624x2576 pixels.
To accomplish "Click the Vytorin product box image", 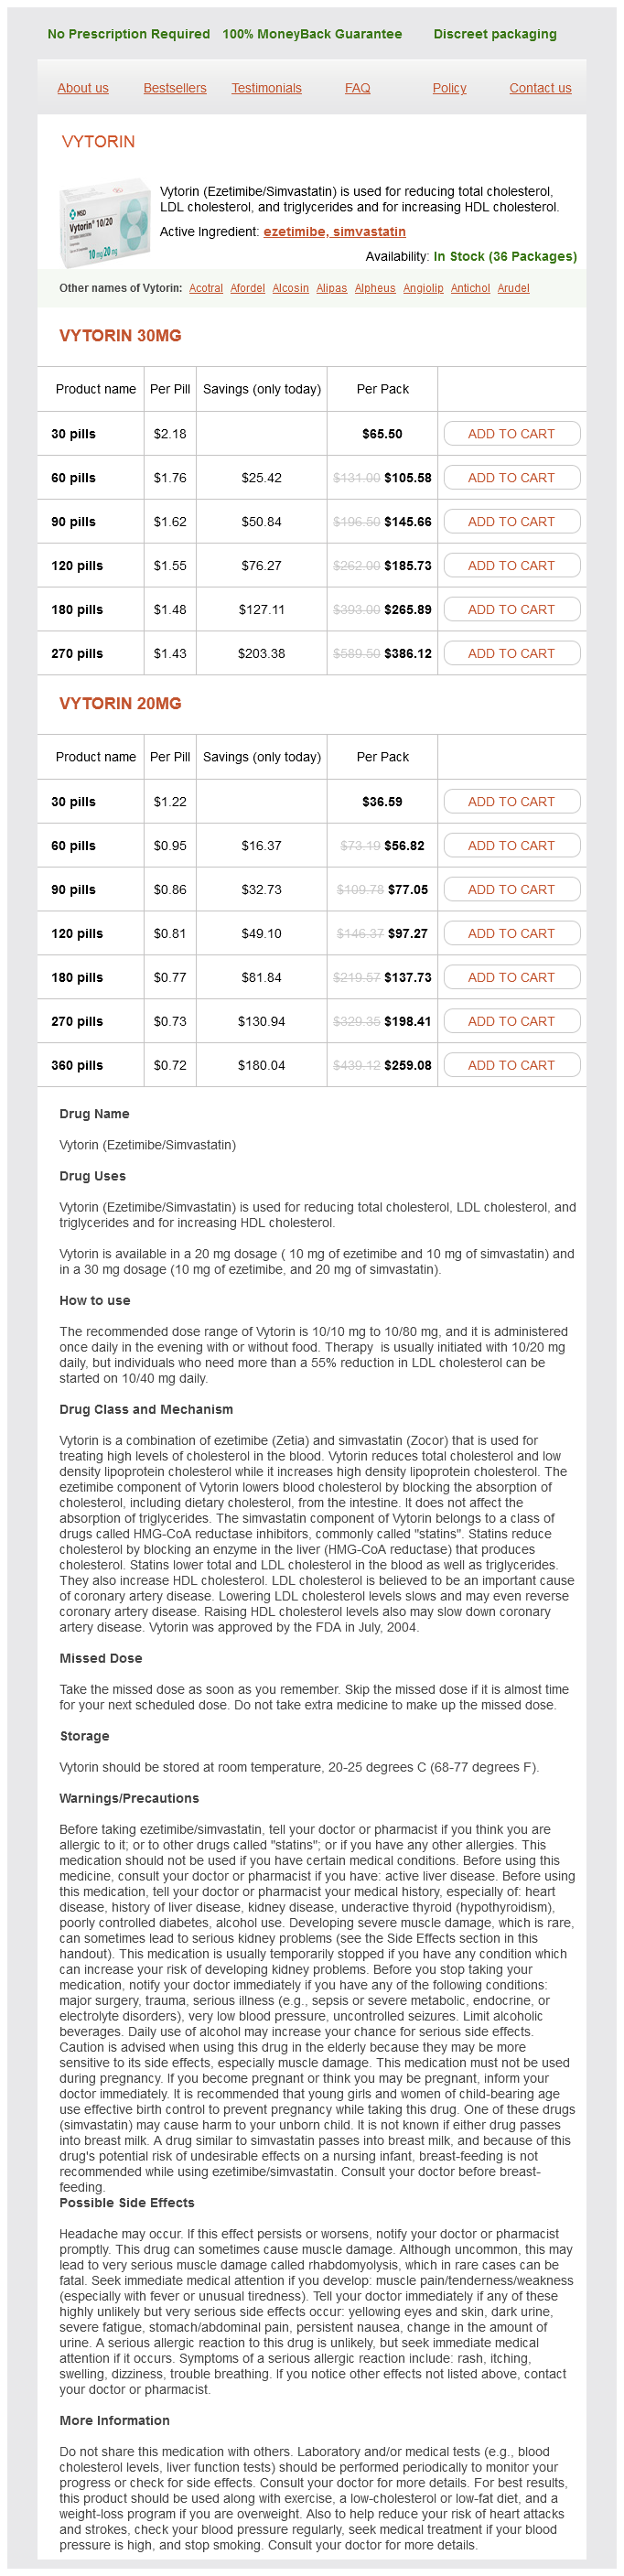I will 104,223.
